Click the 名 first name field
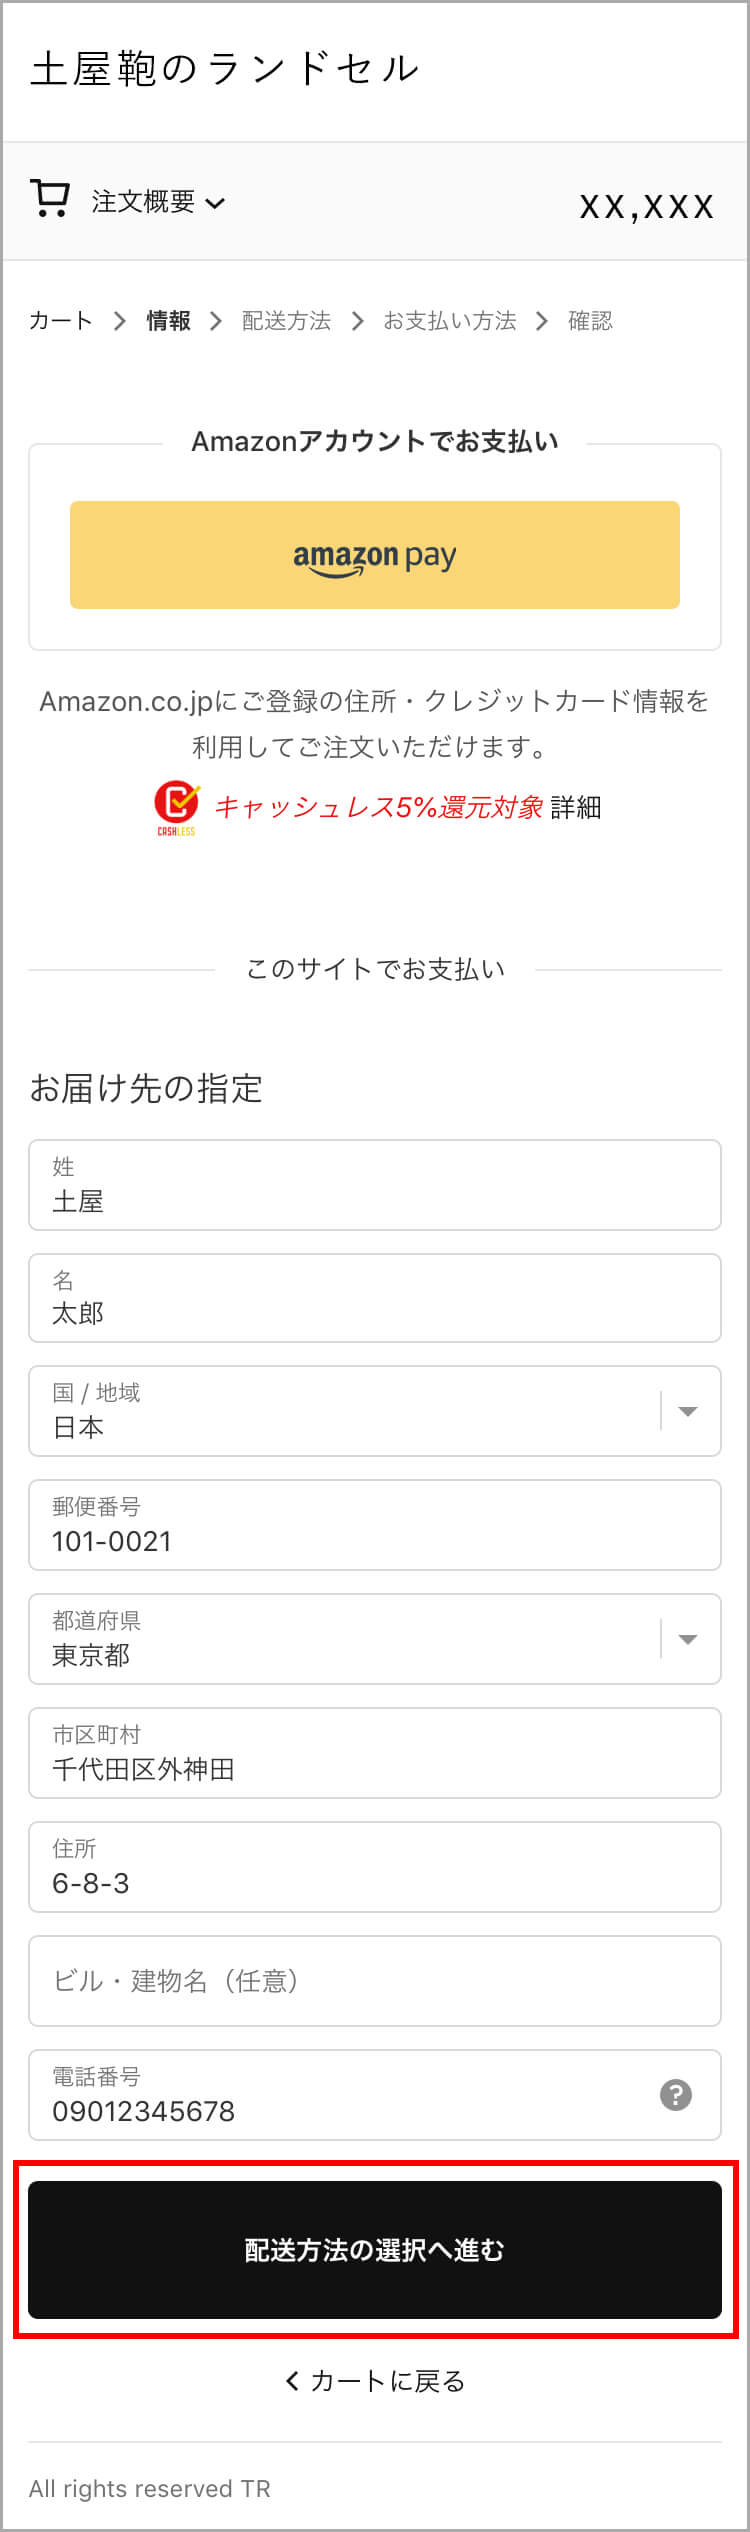This screenshot has height=2532, width=750. (x=375, y=1298)
